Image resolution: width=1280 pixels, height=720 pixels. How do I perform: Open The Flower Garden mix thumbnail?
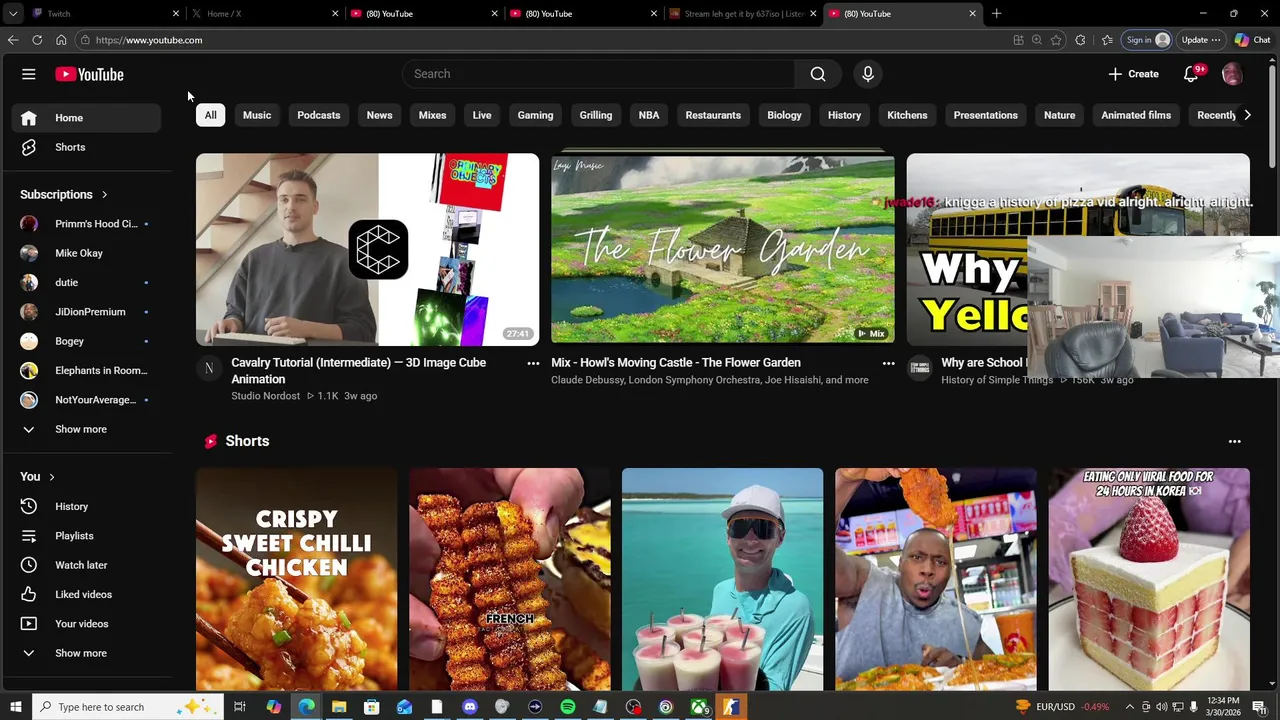pos(723,248)
